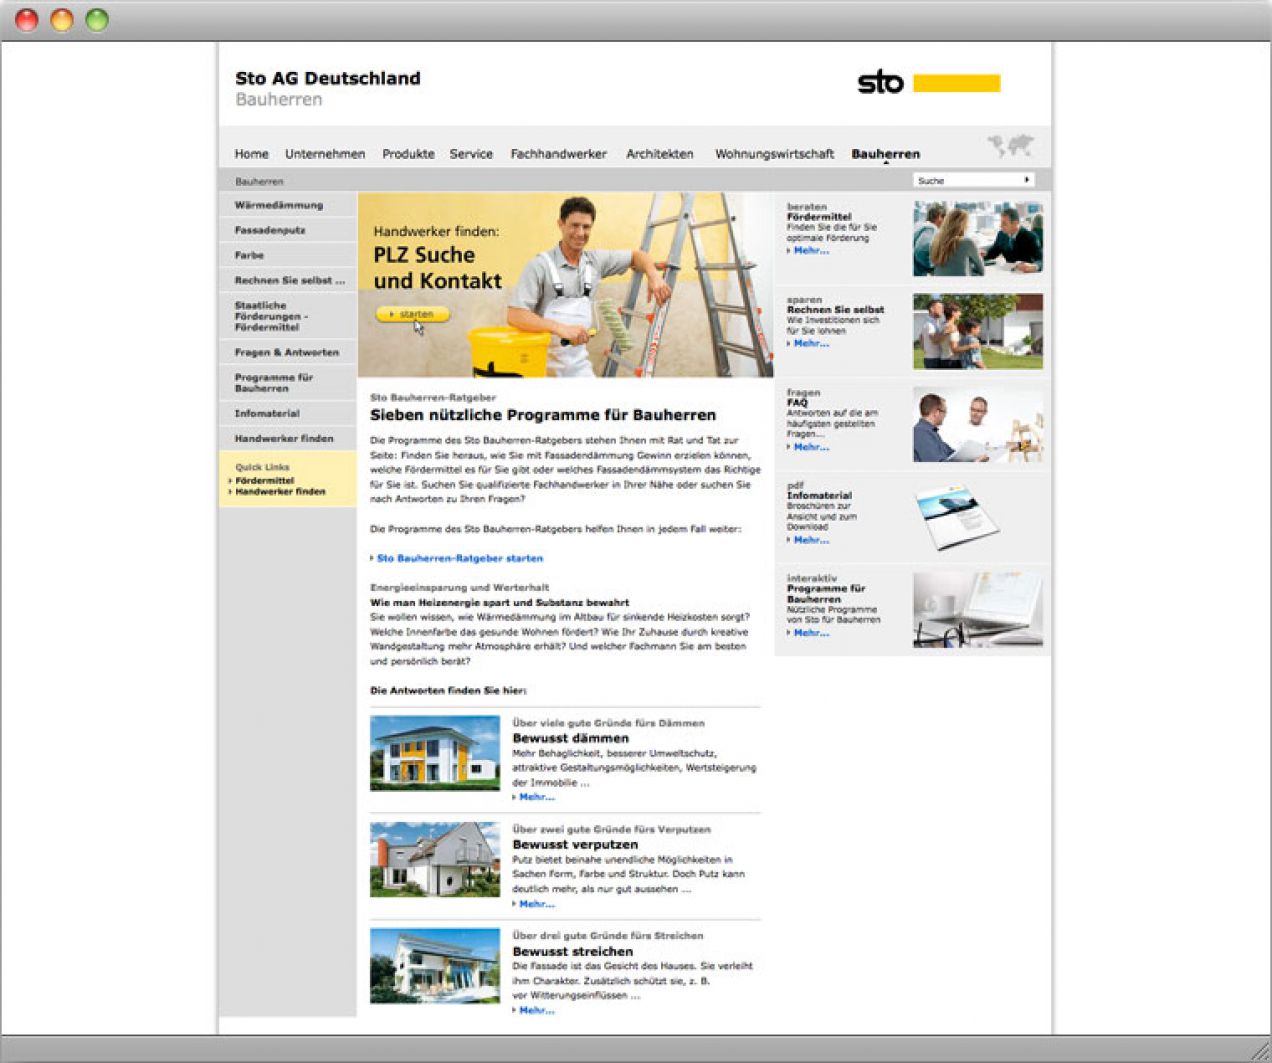Select Fassadenputz from the sidebar menu

(270, 230)
